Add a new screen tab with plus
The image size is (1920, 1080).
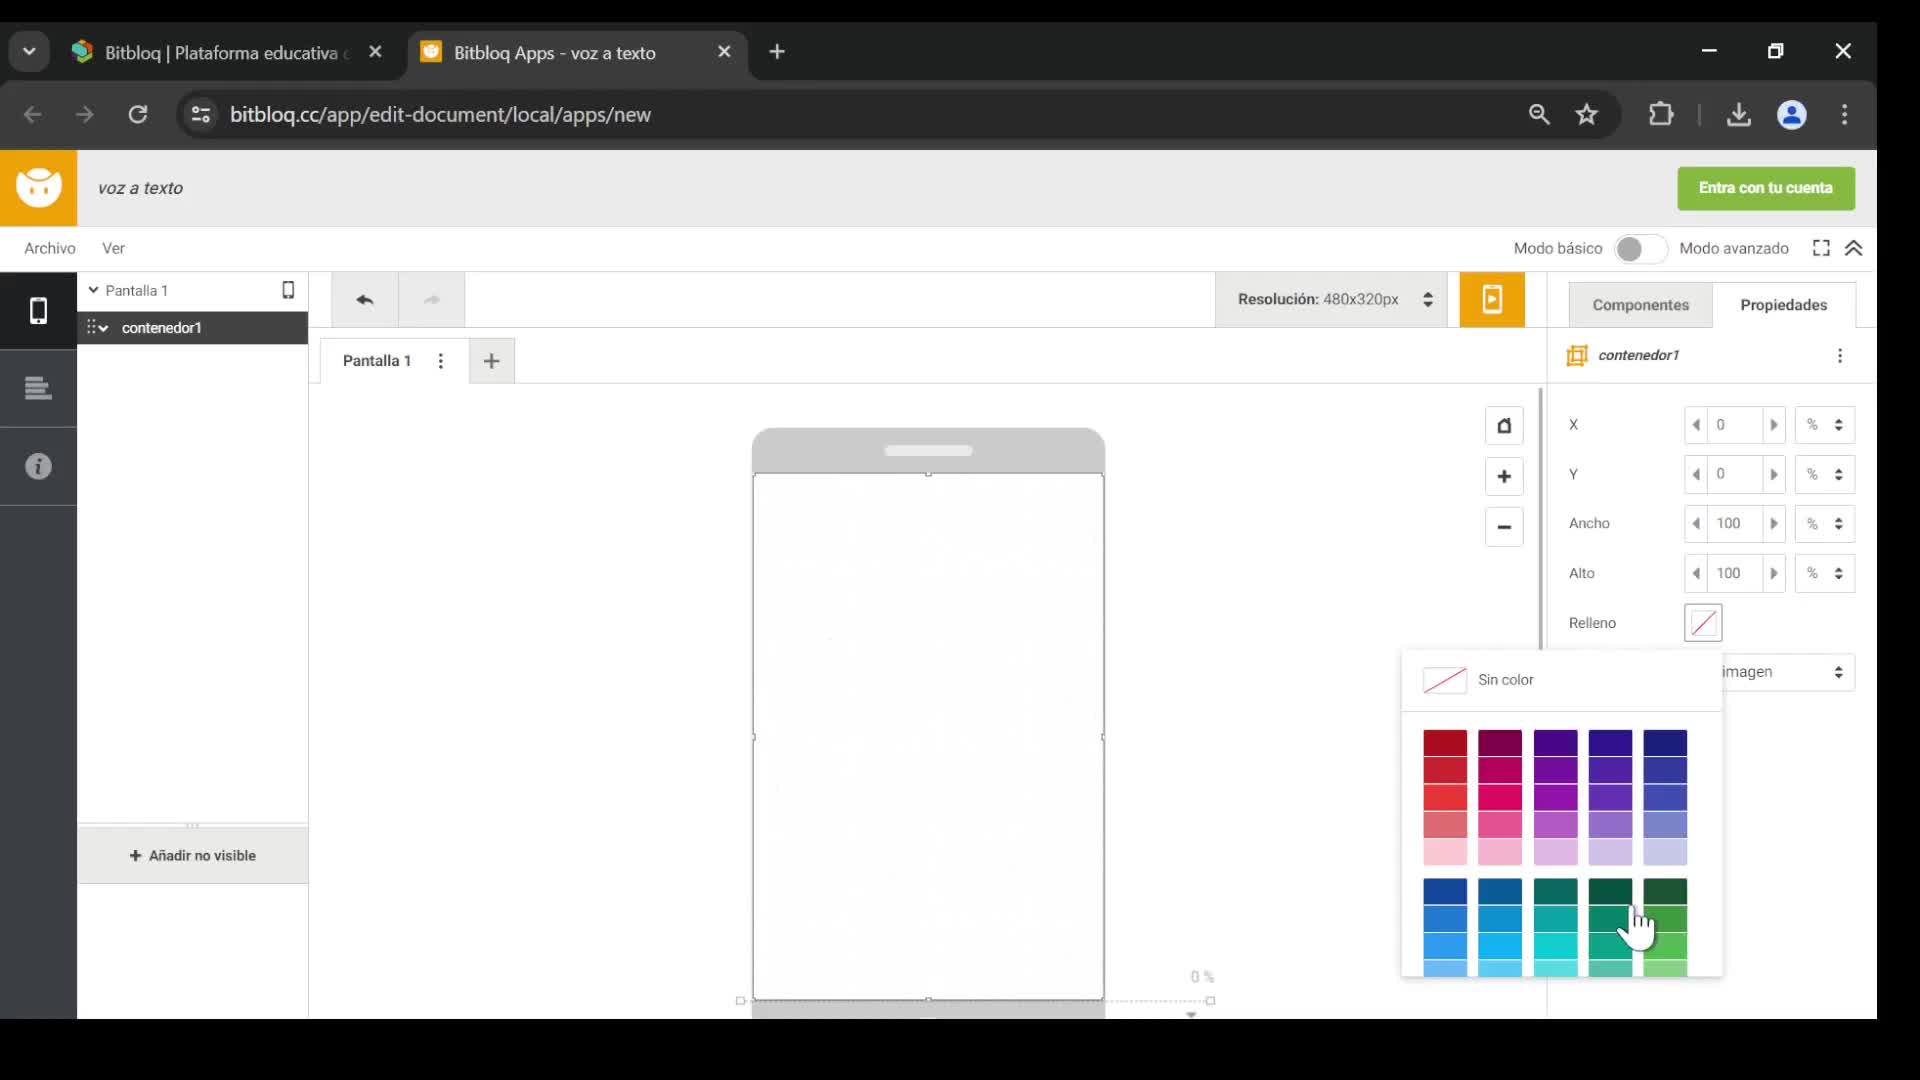pyautogui.click(x=491, y=361)
